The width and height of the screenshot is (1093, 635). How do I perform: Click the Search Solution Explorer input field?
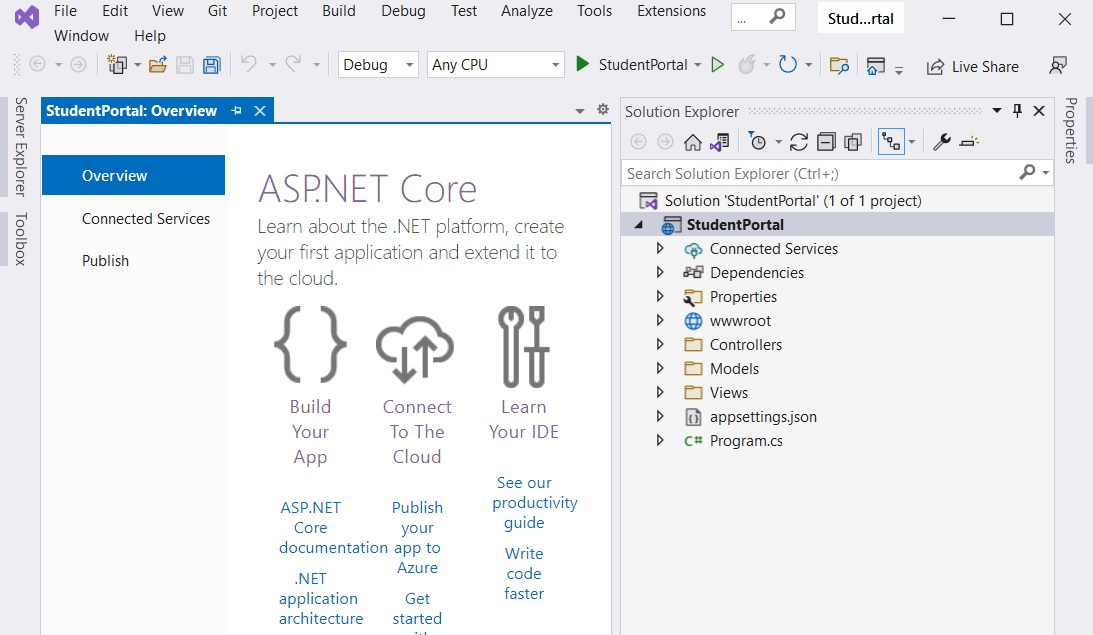tap(836, 174)
